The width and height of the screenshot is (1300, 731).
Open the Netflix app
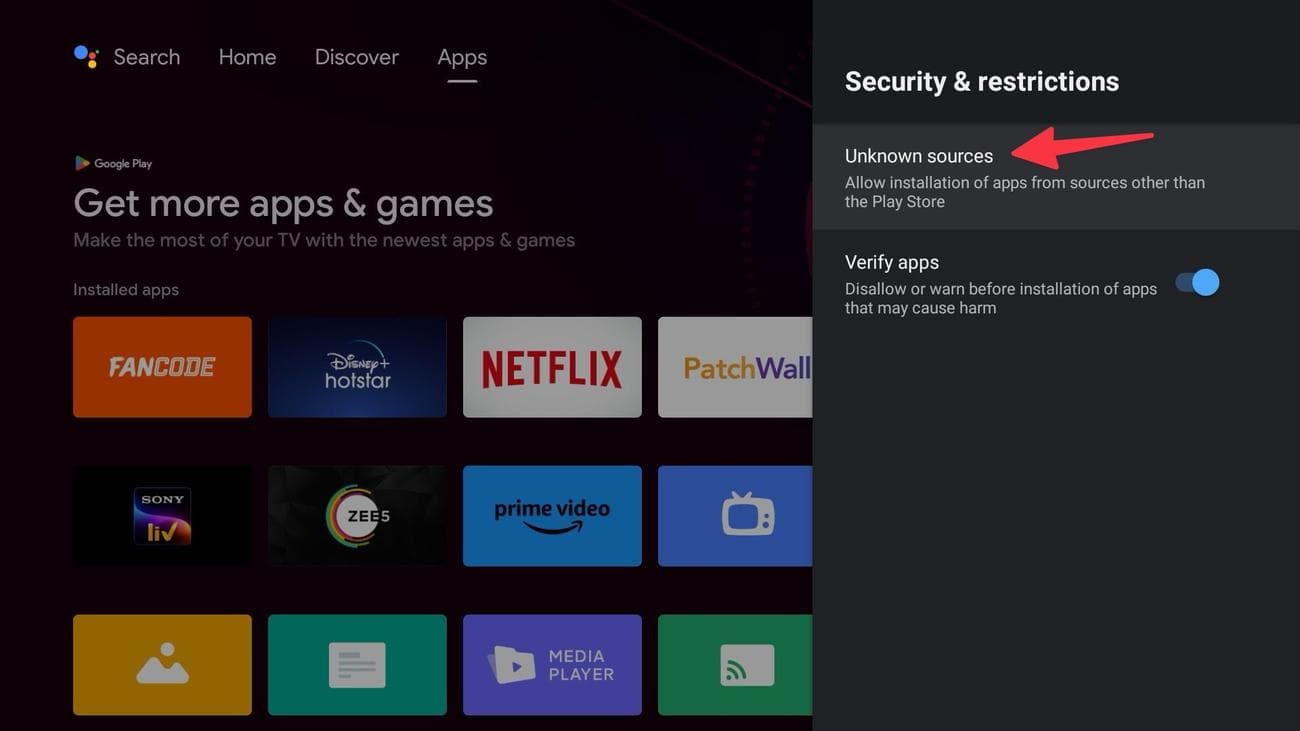click(x=551, y=366)
